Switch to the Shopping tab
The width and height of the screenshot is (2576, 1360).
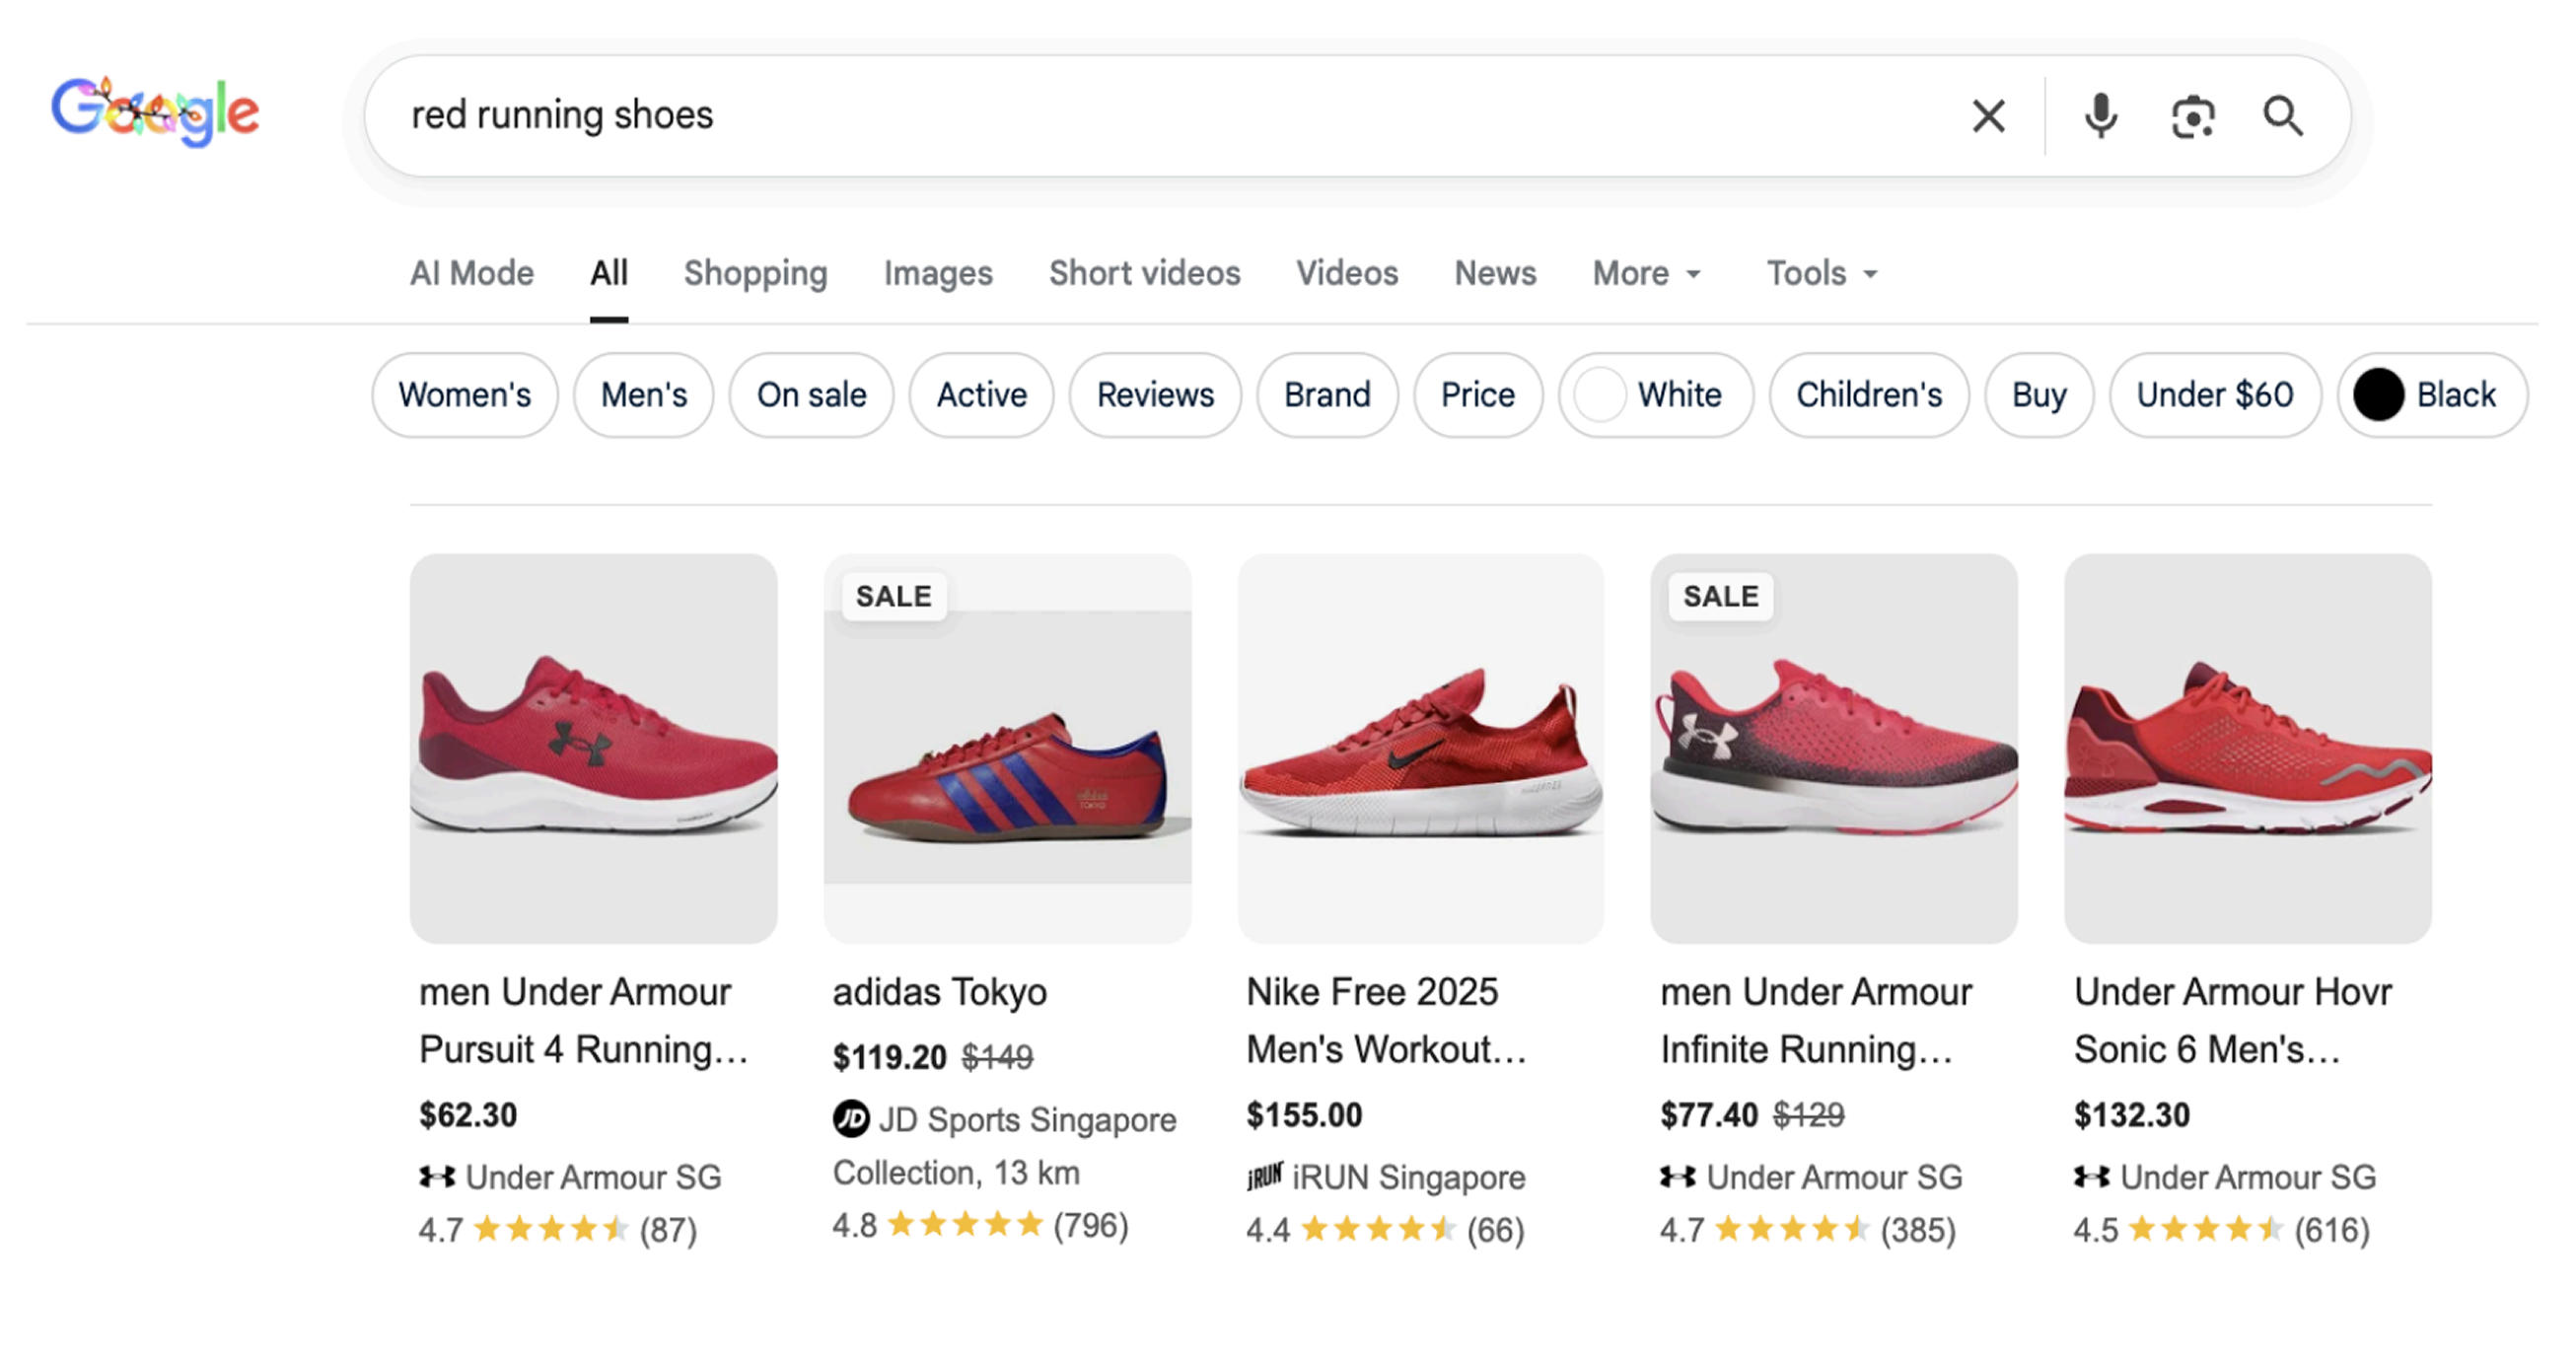755,273
